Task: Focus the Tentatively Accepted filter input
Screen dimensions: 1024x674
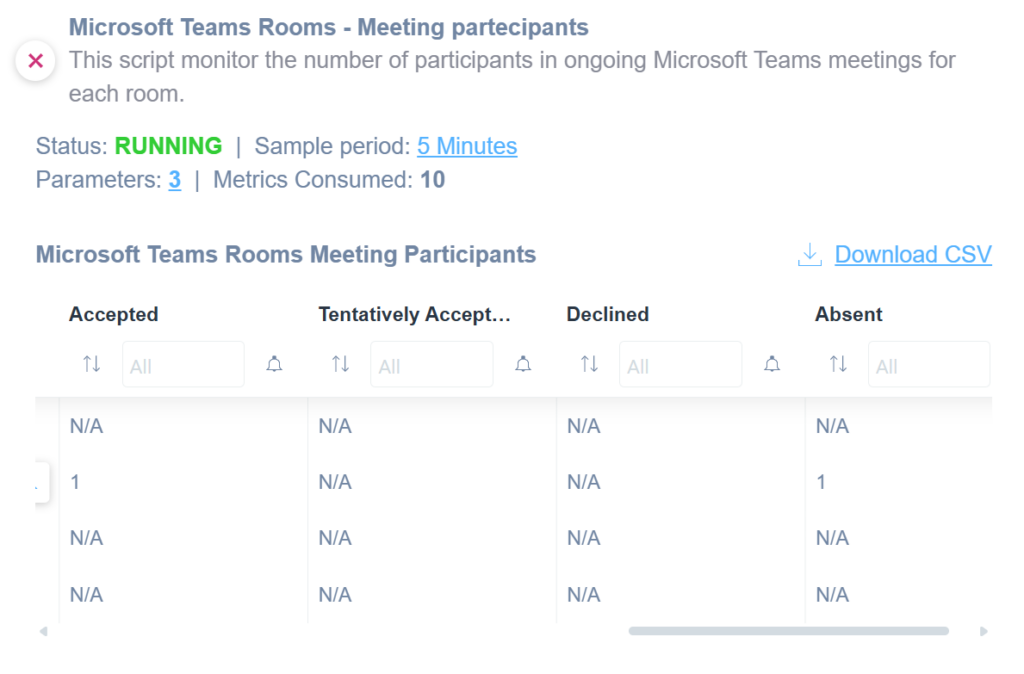Action: click(x=431, y=365)
